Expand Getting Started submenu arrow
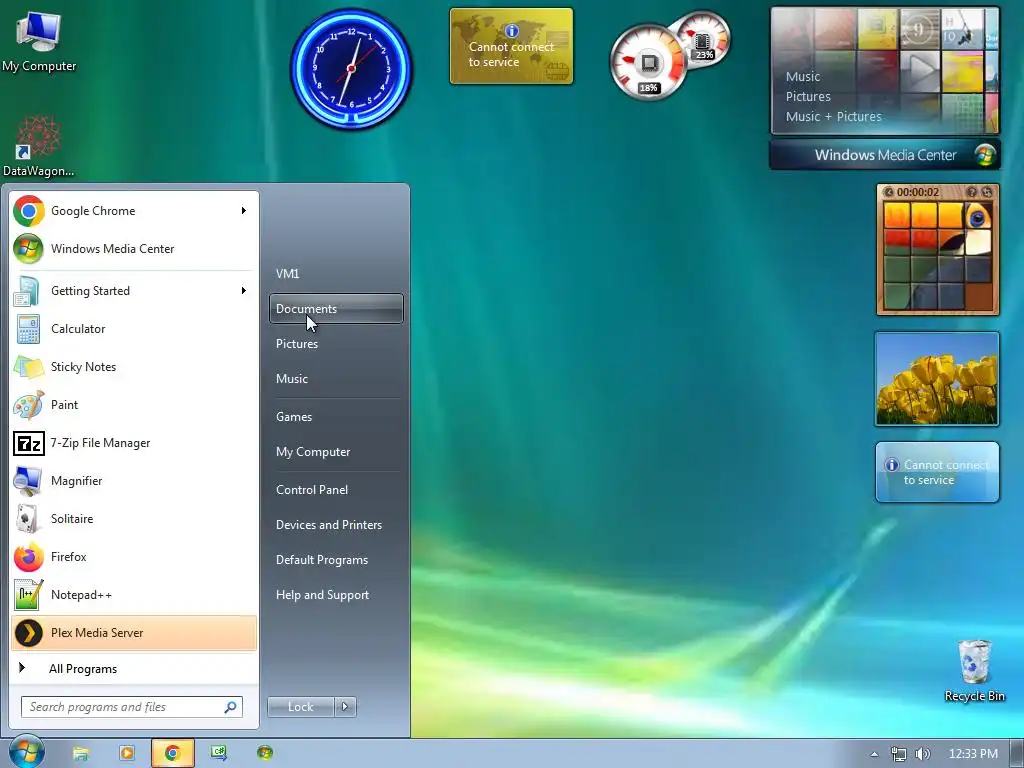The width and height of the screenshot is (1024, 768). coord(244,290)
